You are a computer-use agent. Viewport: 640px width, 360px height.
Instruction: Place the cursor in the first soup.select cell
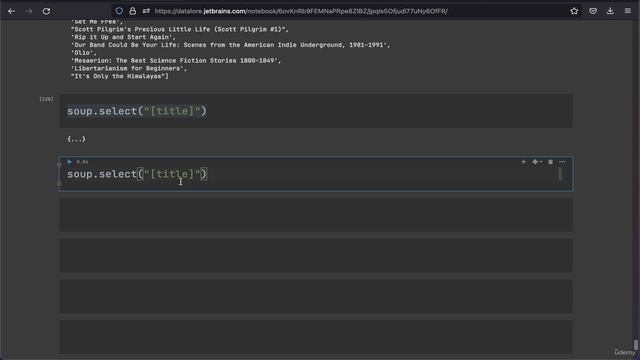[x=316, y=111]
